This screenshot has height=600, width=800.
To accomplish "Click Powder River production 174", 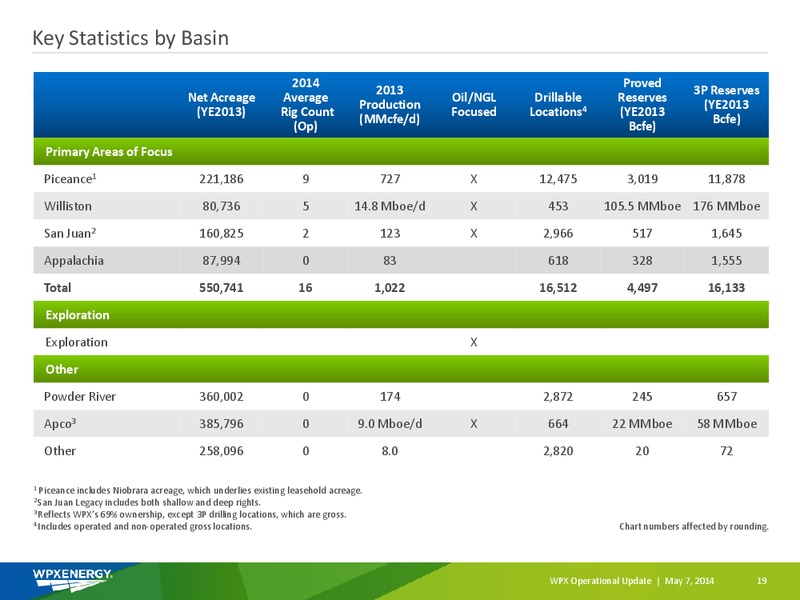I will pyautogui.click(x=390, y=396).
